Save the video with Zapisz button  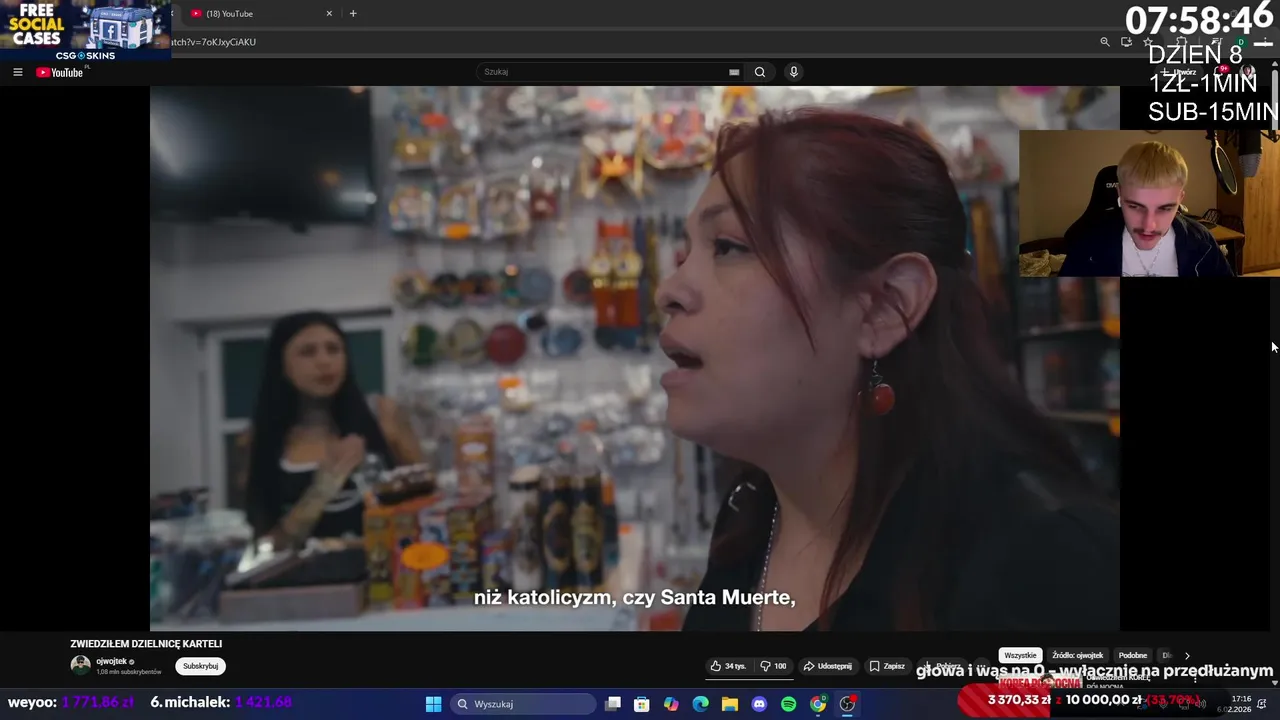click(886, 666)
